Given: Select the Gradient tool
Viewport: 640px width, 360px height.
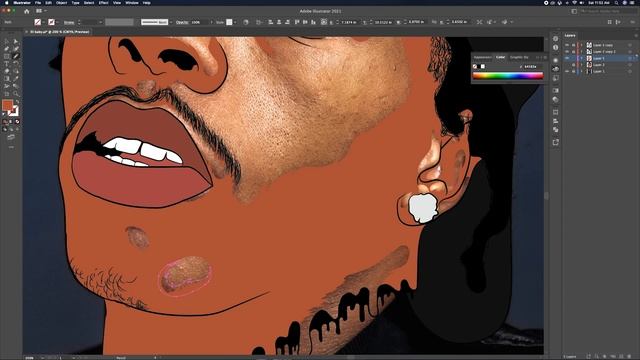Looking at the screenshot, I should click(7, 79).
